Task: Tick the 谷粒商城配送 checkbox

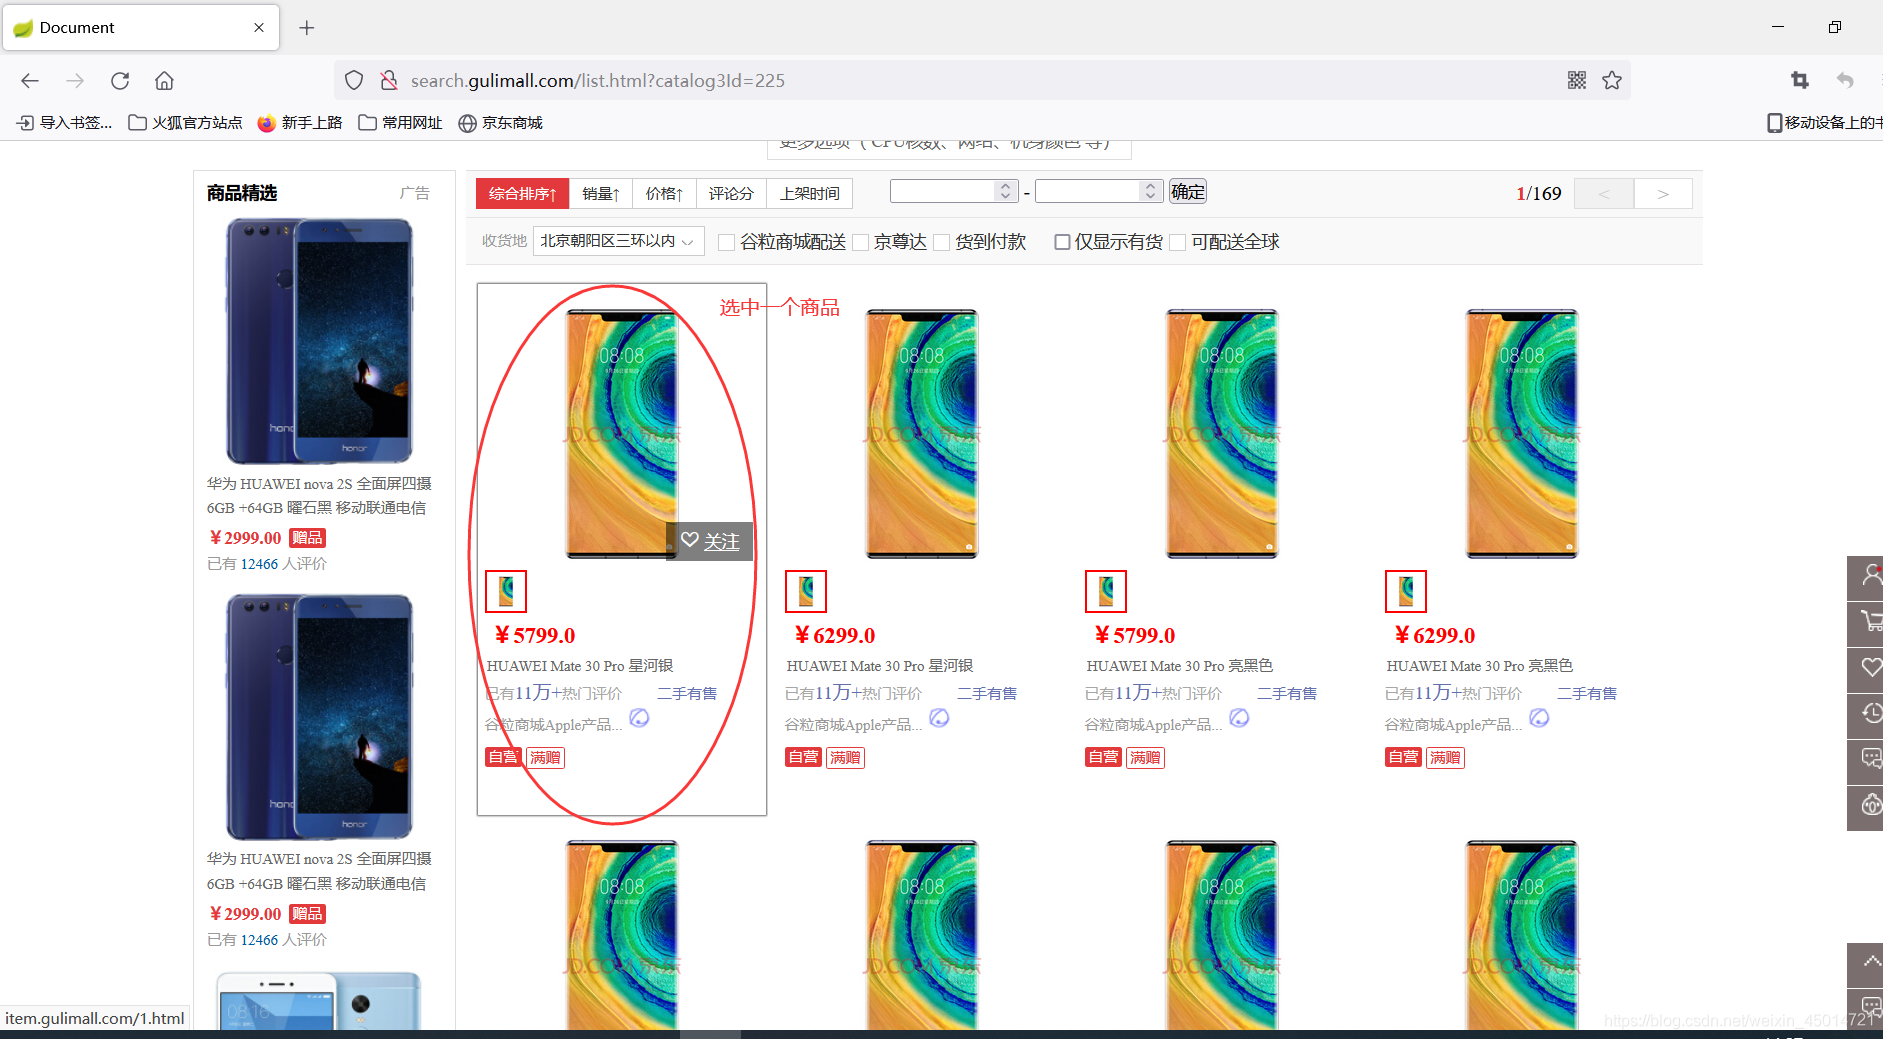Action: pos(727,243)
